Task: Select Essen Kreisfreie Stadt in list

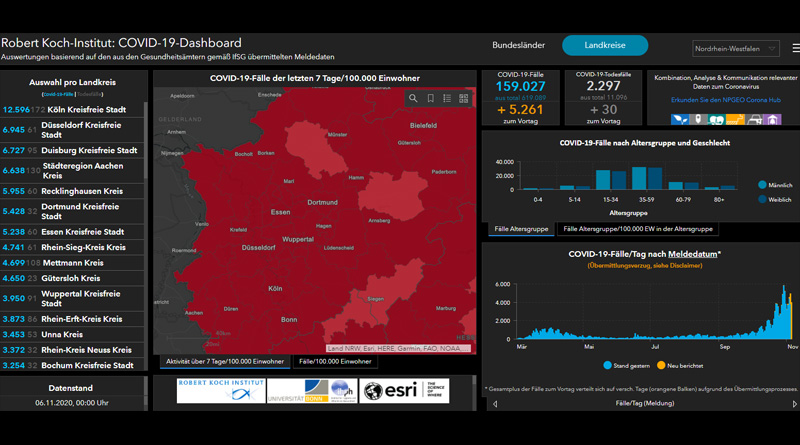Action: click(x=72, y=232)
